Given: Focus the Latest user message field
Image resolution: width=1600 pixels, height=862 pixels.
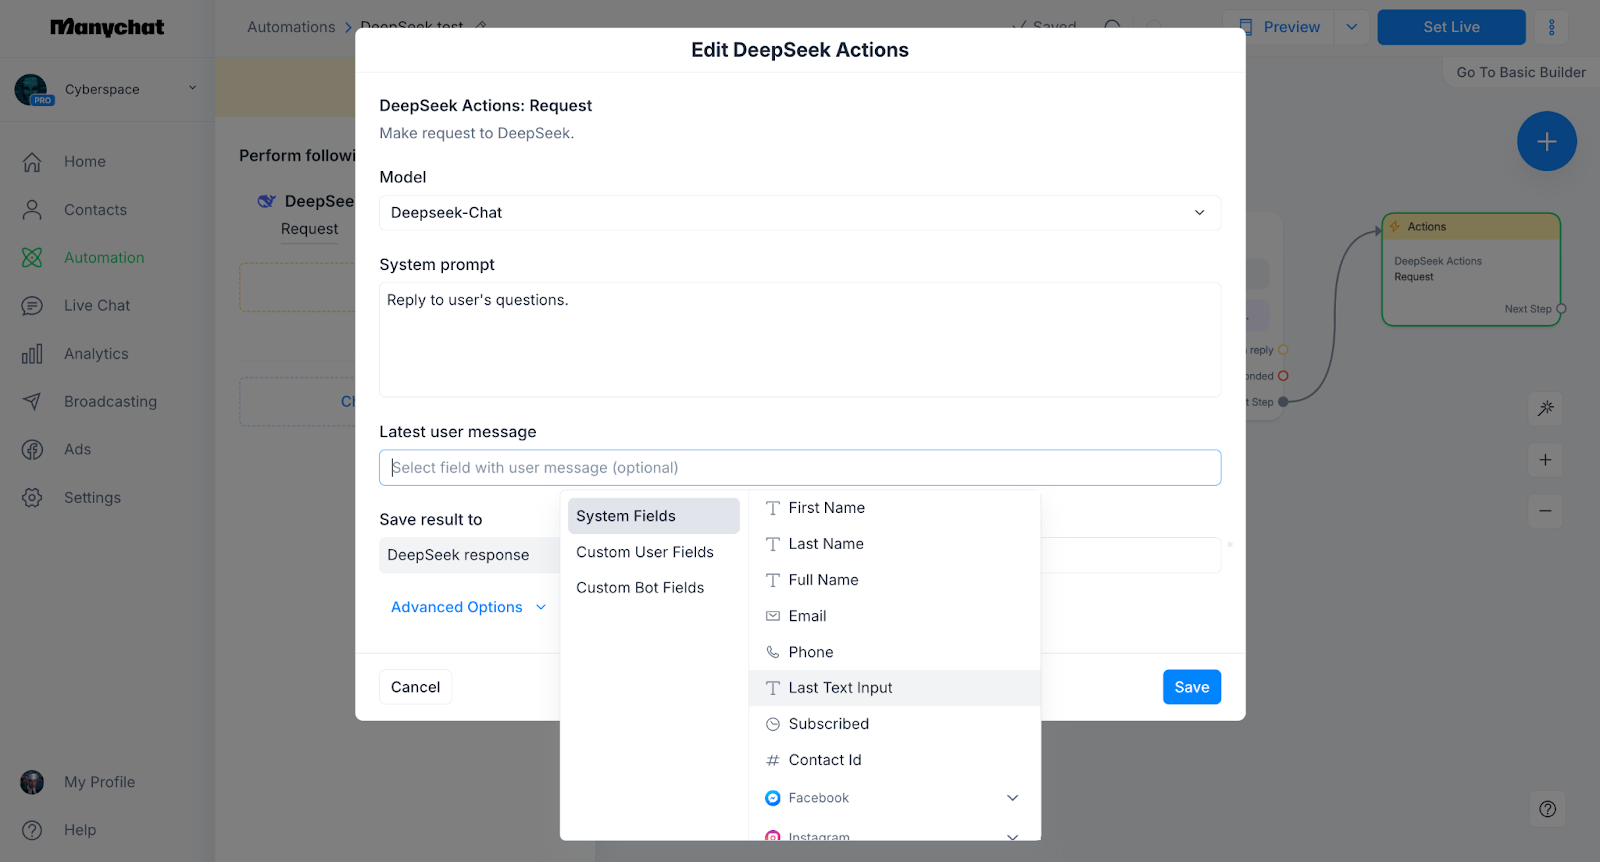Looking at the screenshot, I should pyautogui.click(x=800, y=468).
